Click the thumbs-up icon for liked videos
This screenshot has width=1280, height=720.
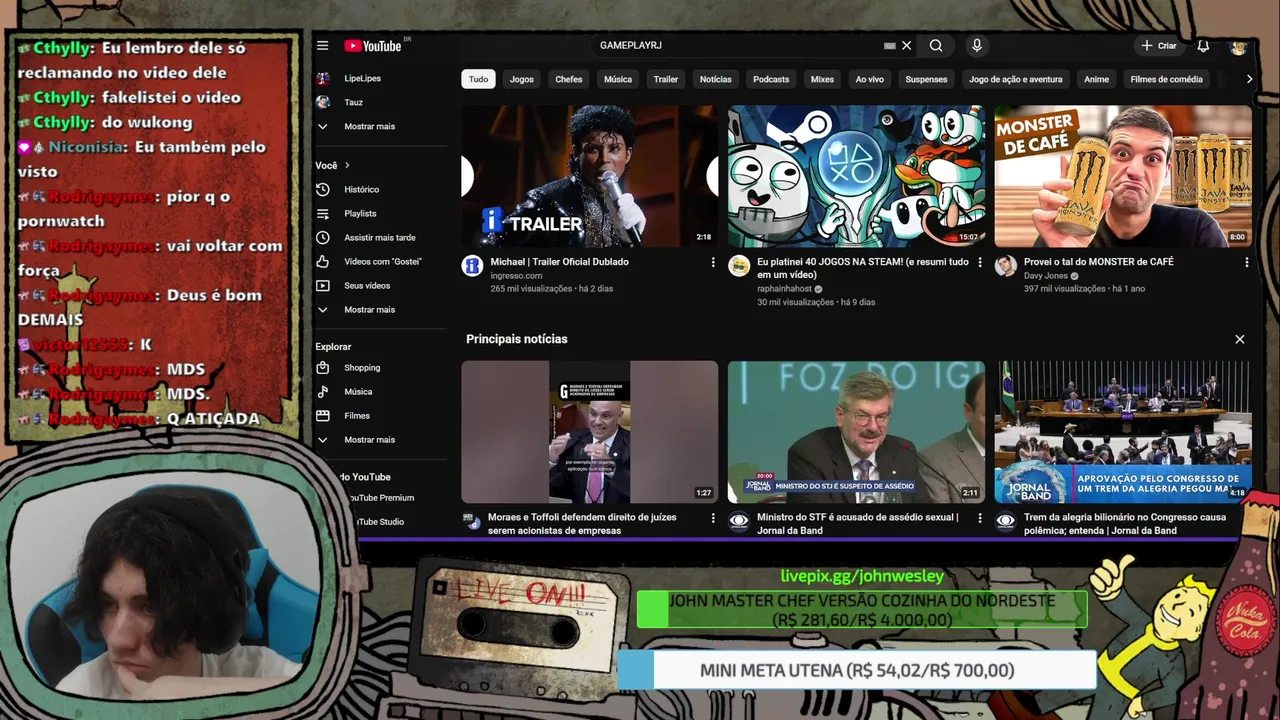click(x=323, y=261)
